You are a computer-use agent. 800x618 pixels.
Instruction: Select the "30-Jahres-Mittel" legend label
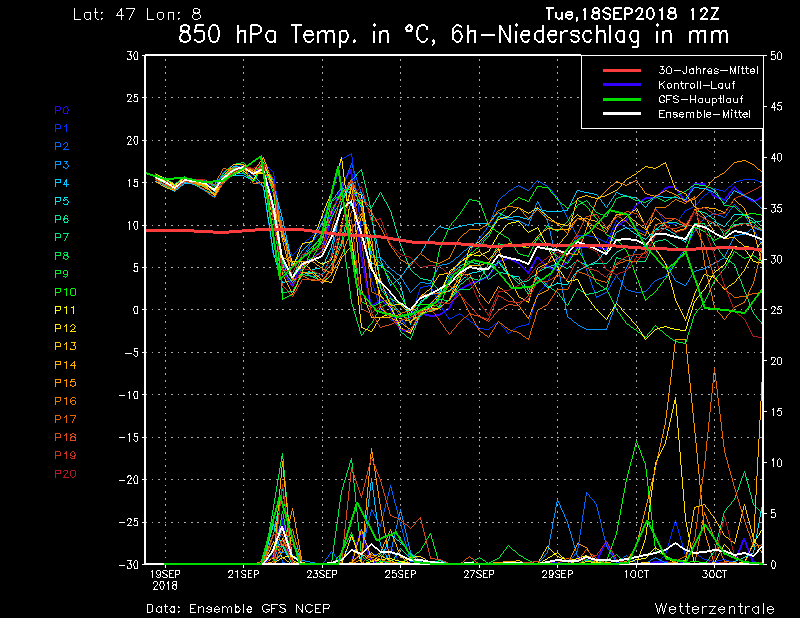click(x=708, y=70)
